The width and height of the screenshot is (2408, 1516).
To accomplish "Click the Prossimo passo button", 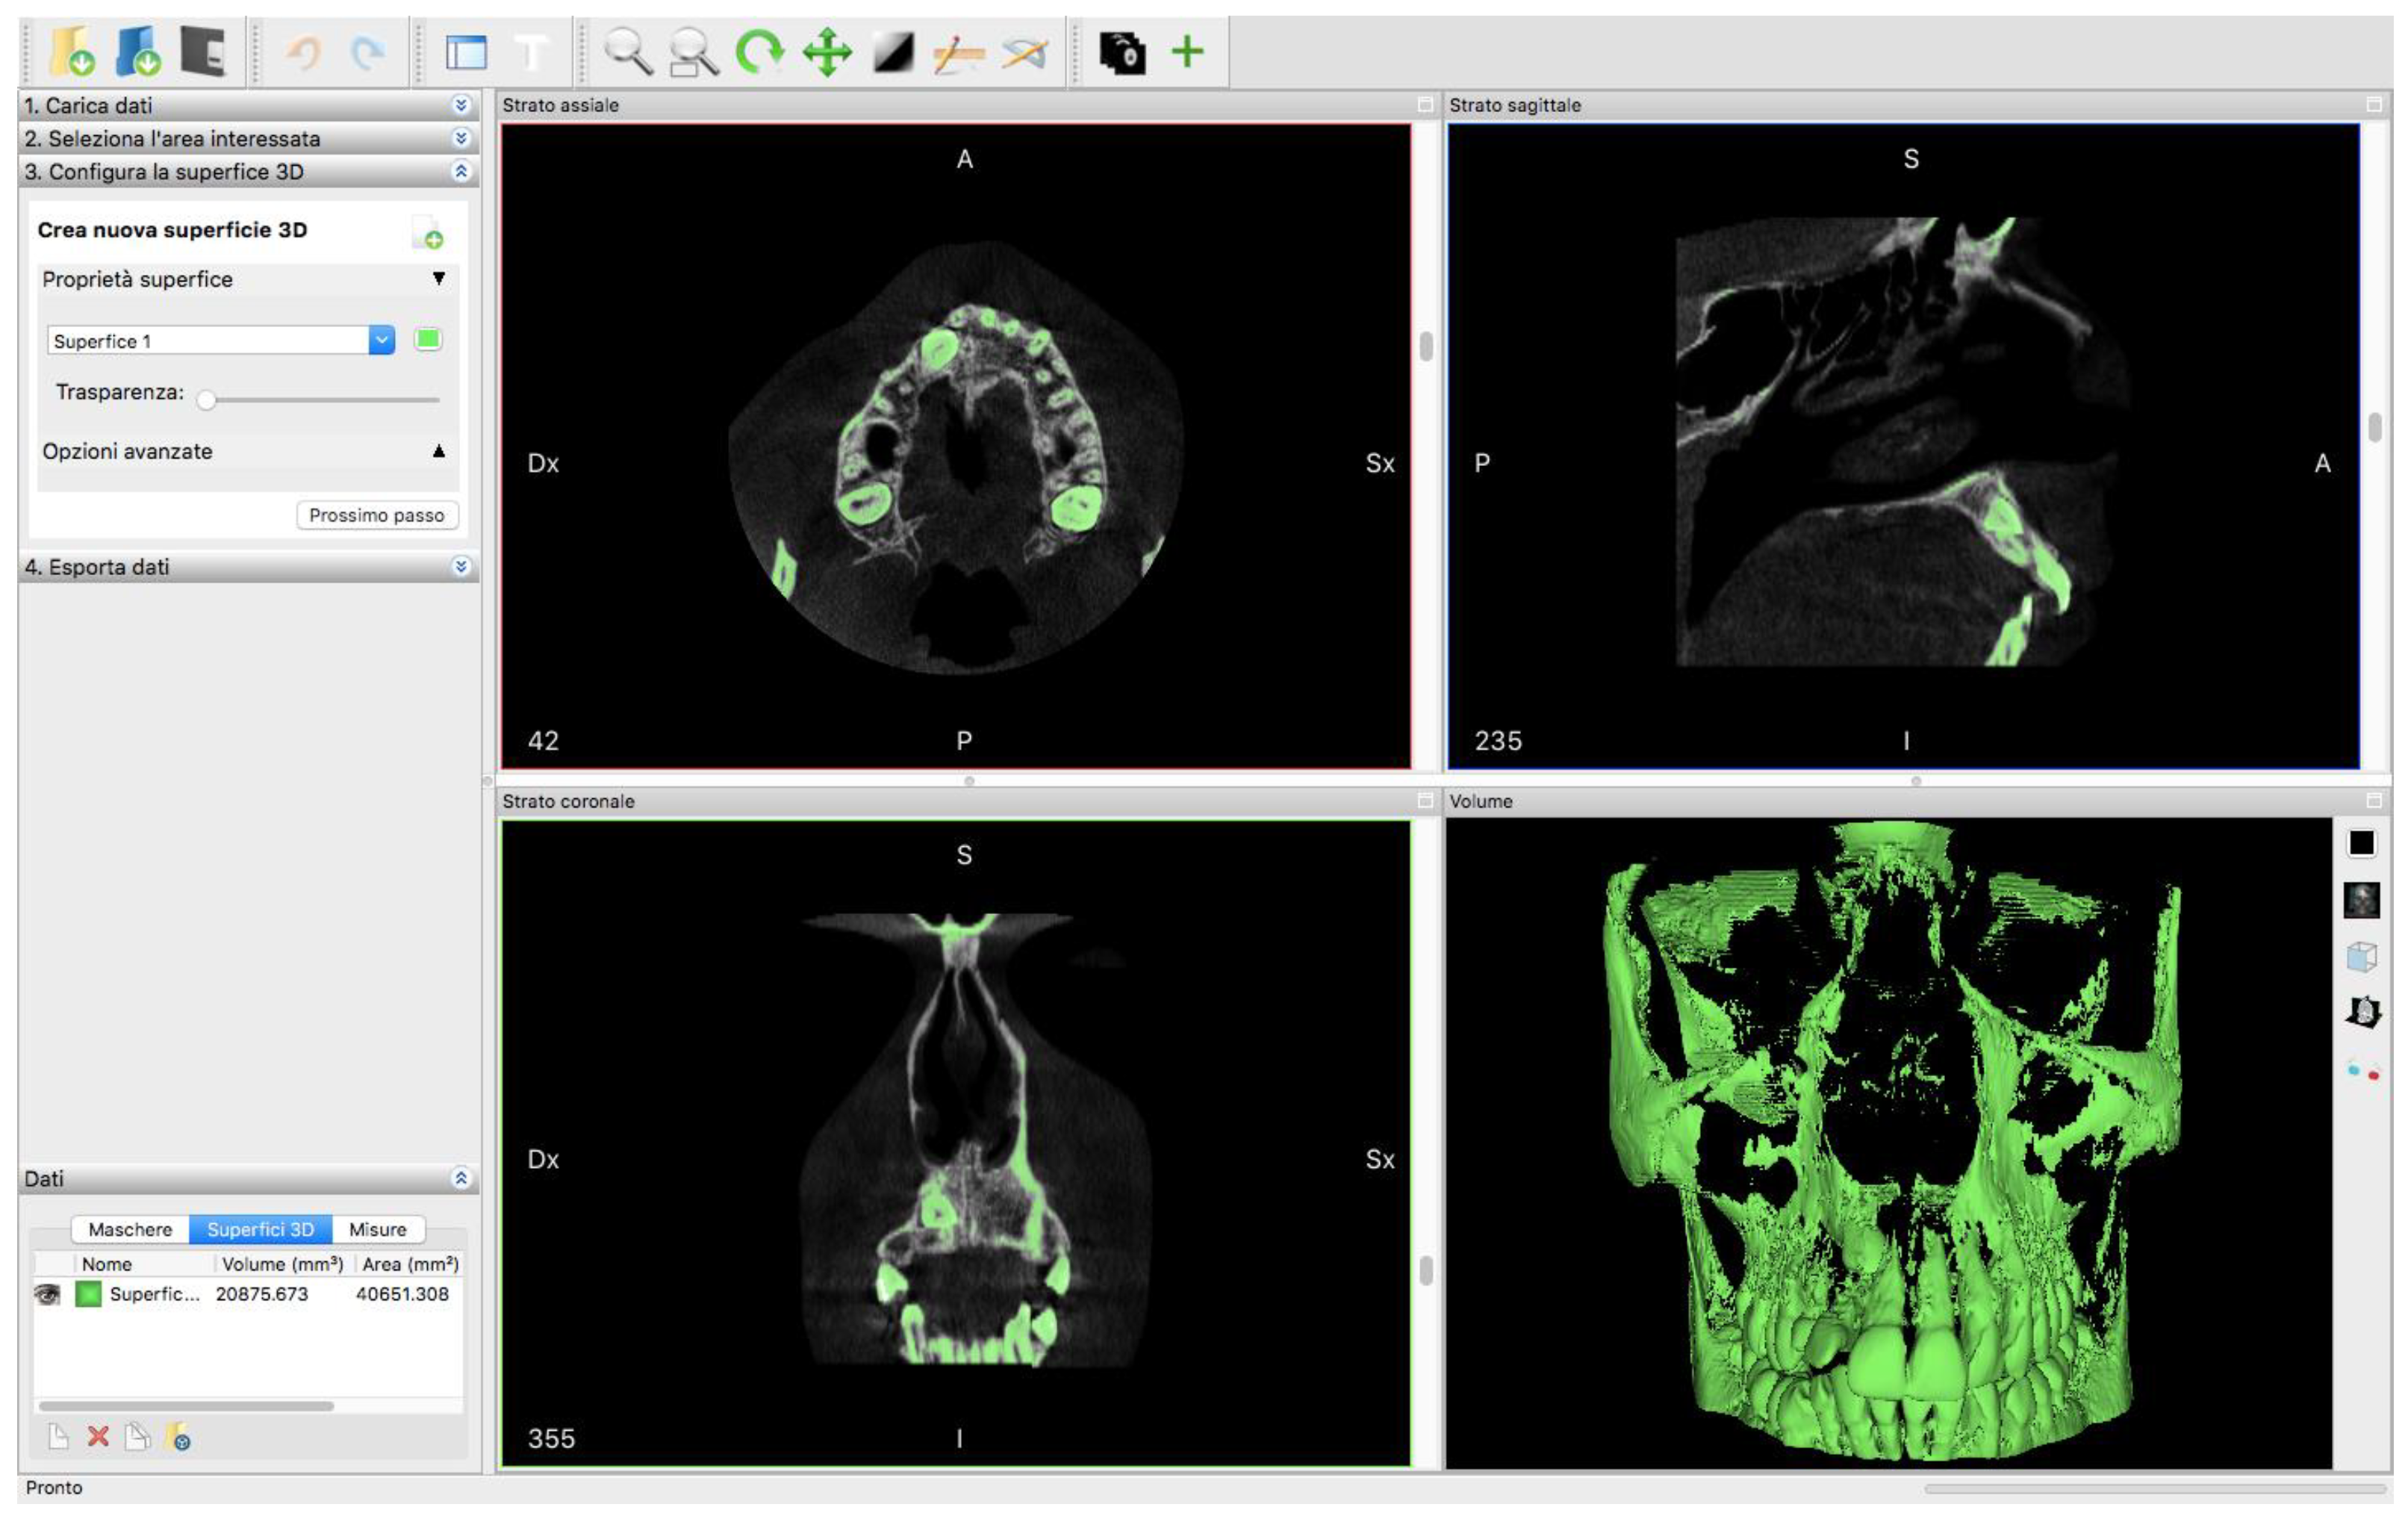I will [x=376, y=515].
